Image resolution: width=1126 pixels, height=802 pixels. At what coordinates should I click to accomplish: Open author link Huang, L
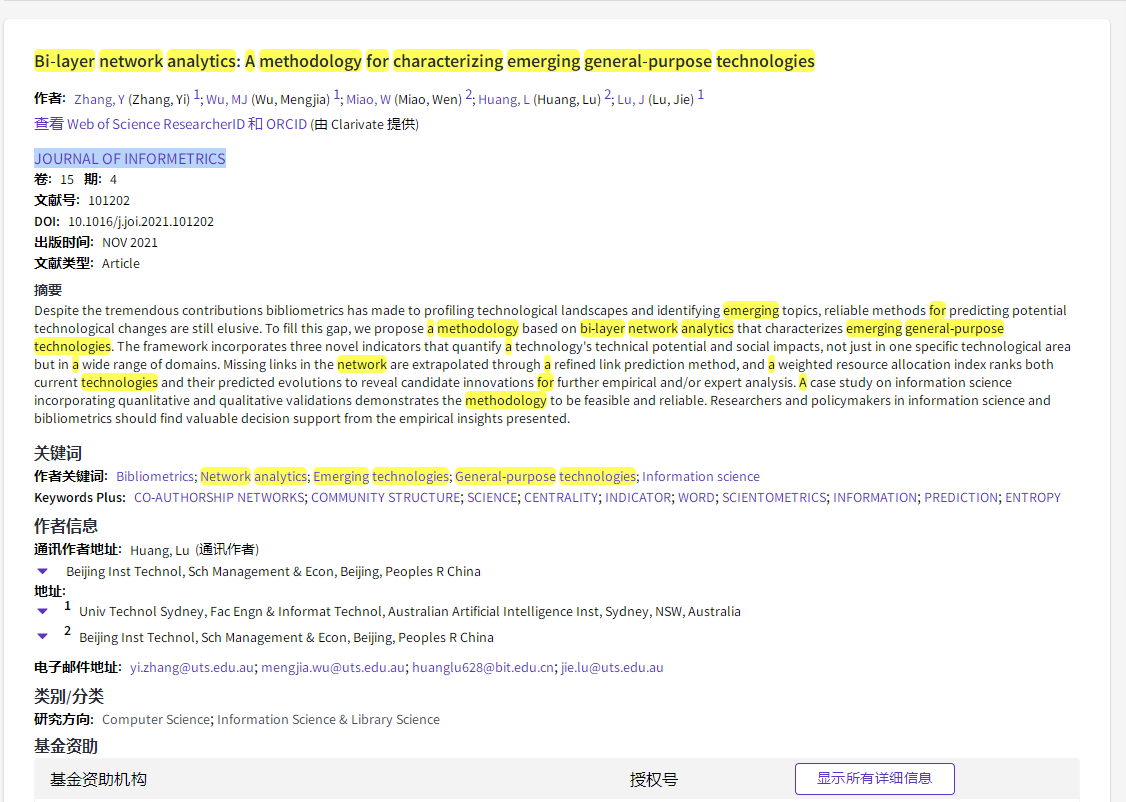pyautogui.click(x=503, y=99)
